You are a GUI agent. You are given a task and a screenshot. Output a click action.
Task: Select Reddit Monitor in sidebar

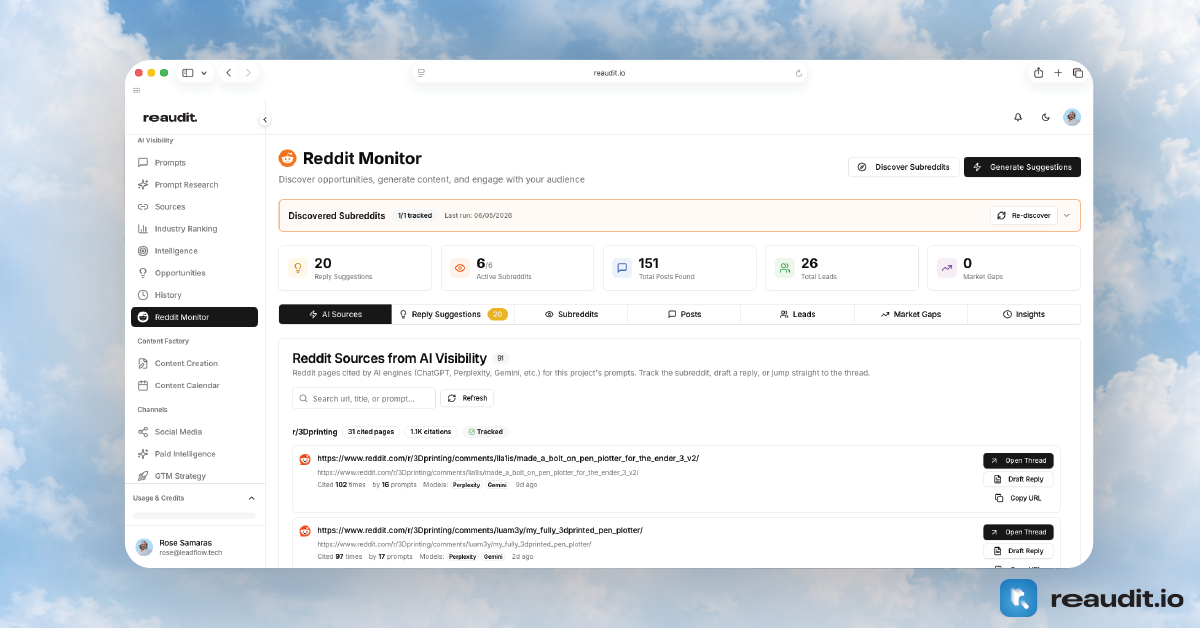click(194, 317)
